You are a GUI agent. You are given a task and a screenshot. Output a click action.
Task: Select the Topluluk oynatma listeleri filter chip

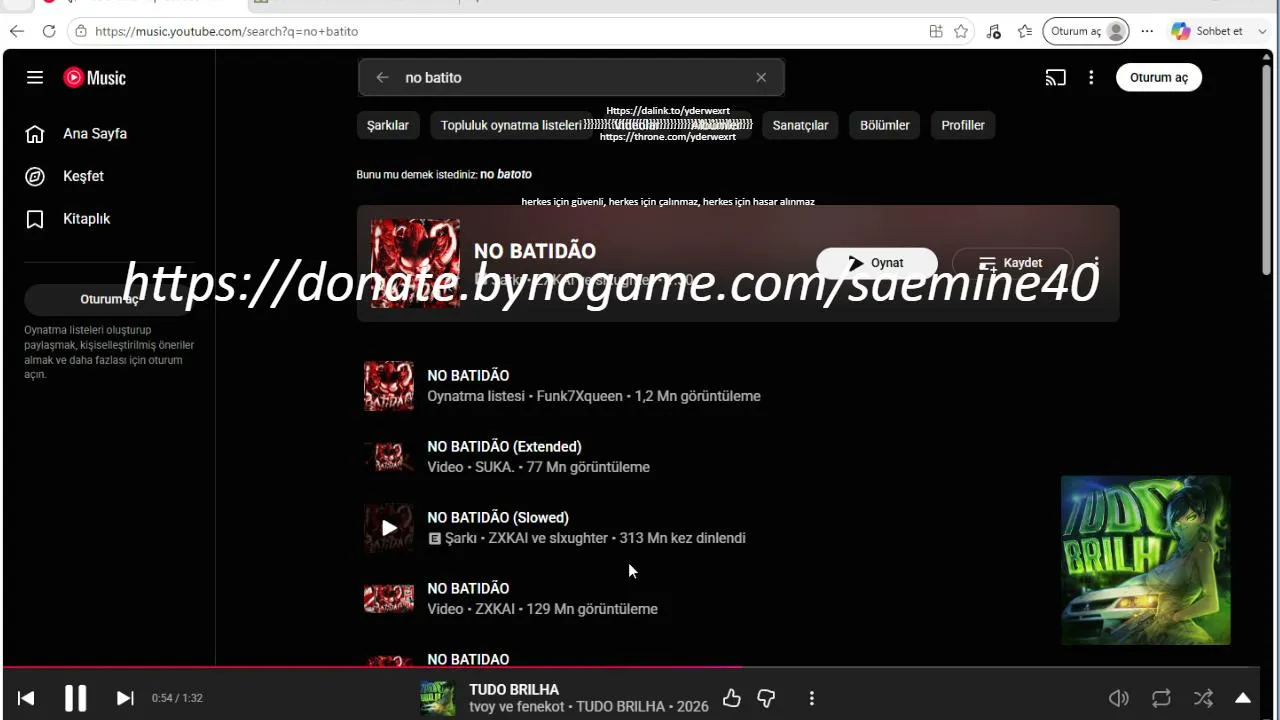coord(511,125)
